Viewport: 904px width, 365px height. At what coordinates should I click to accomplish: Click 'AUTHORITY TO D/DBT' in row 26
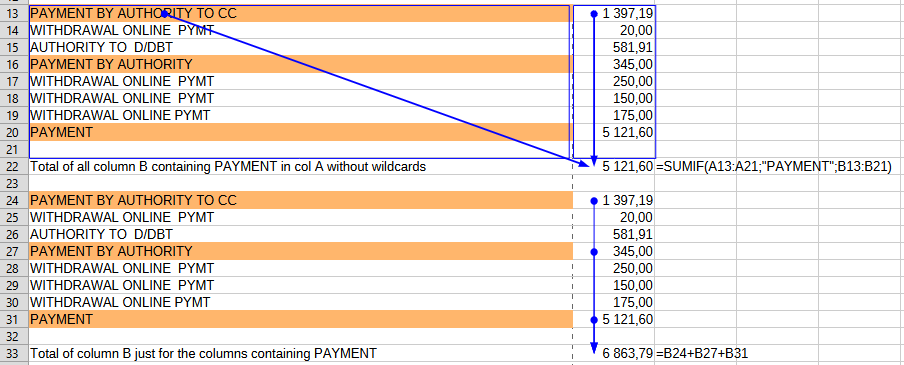[x=101, y=234]
